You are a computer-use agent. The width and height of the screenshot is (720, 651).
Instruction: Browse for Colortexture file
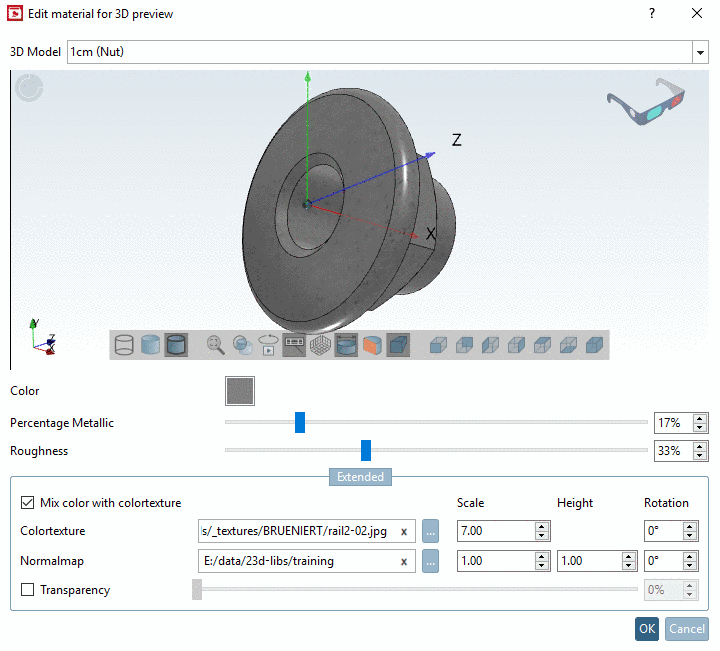pyautogui.click(x=430, y=531)
